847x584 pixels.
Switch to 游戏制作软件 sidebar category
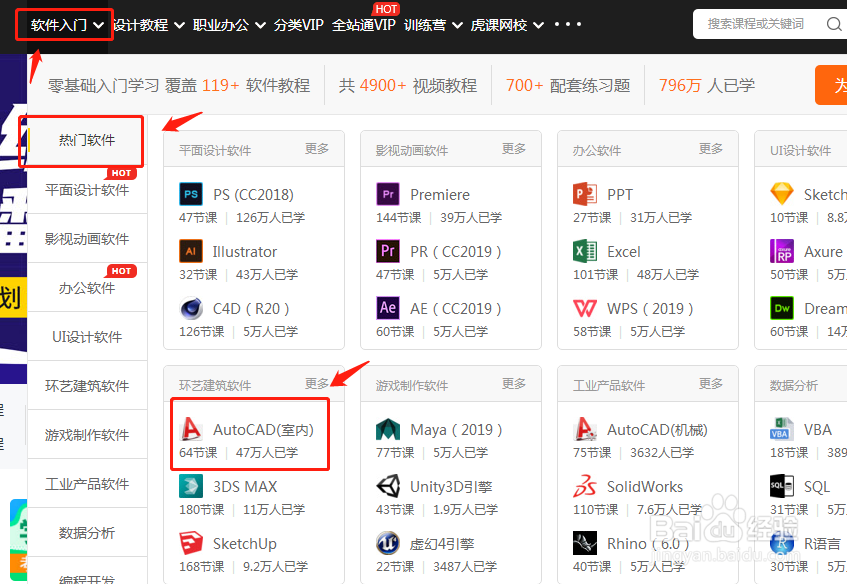pyautogui.click(x=87, y=435)
